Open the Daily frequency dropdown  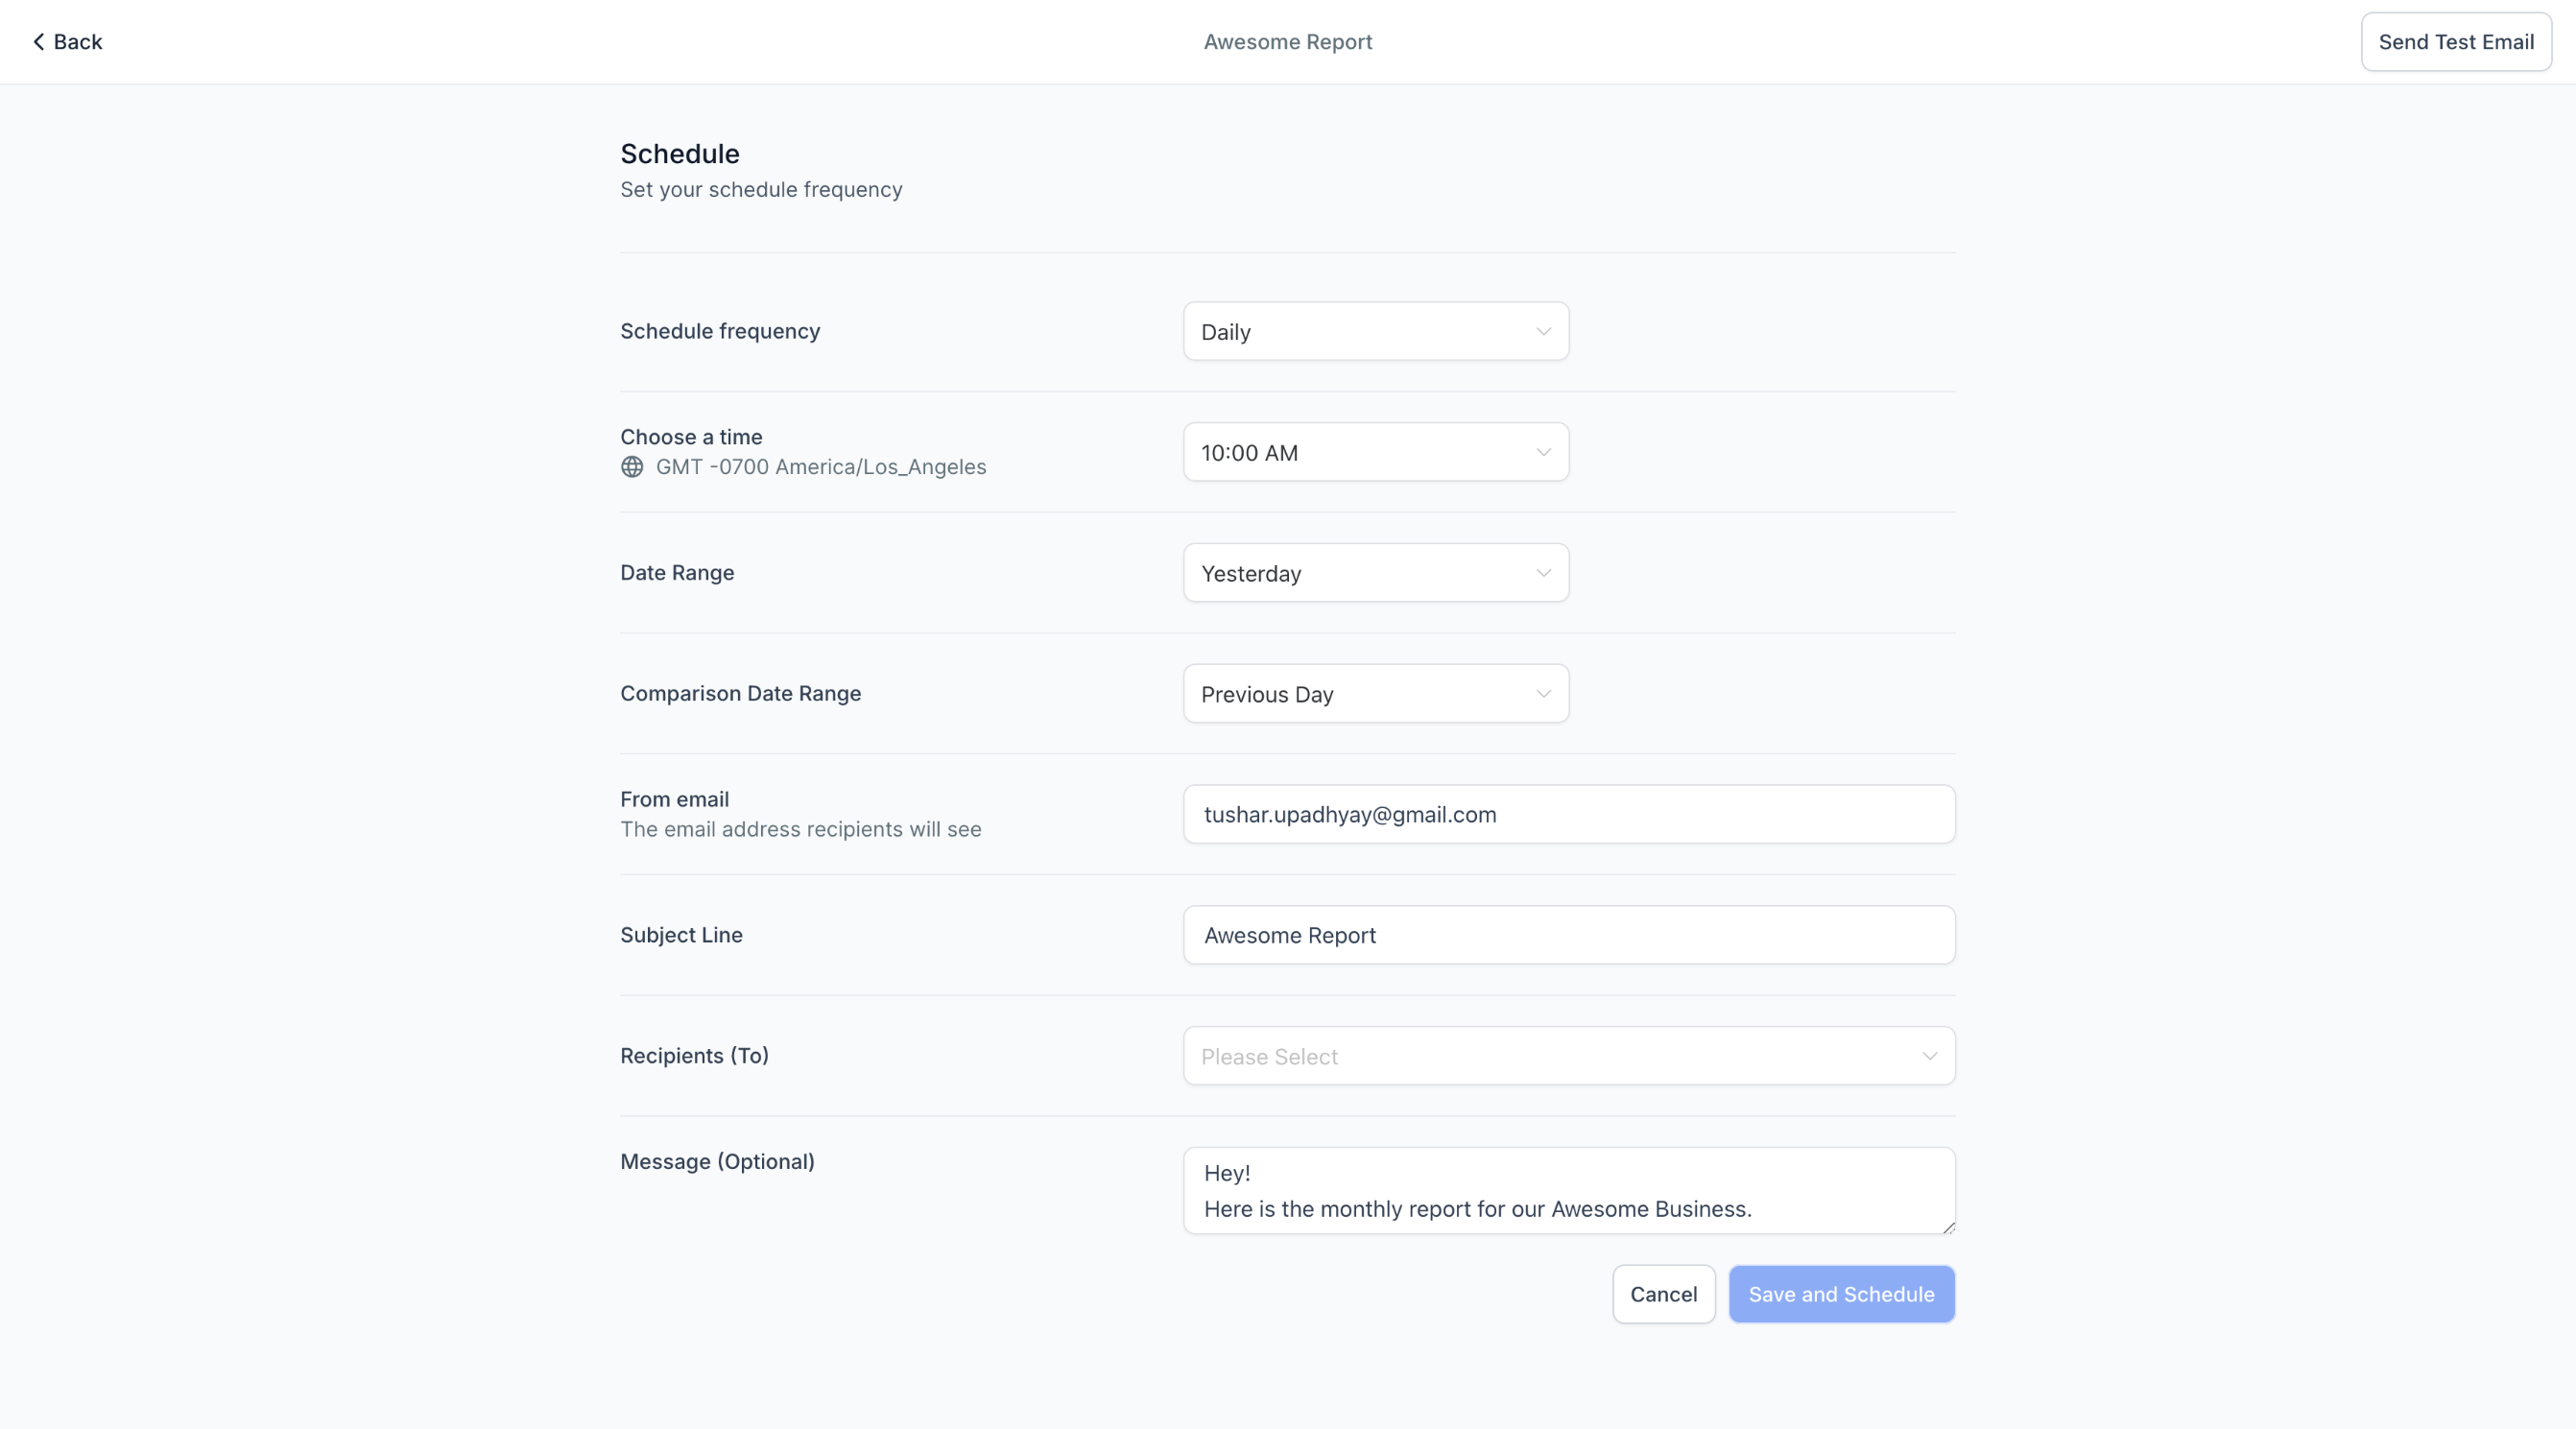pyautogui.click(x=1376, y=332)
